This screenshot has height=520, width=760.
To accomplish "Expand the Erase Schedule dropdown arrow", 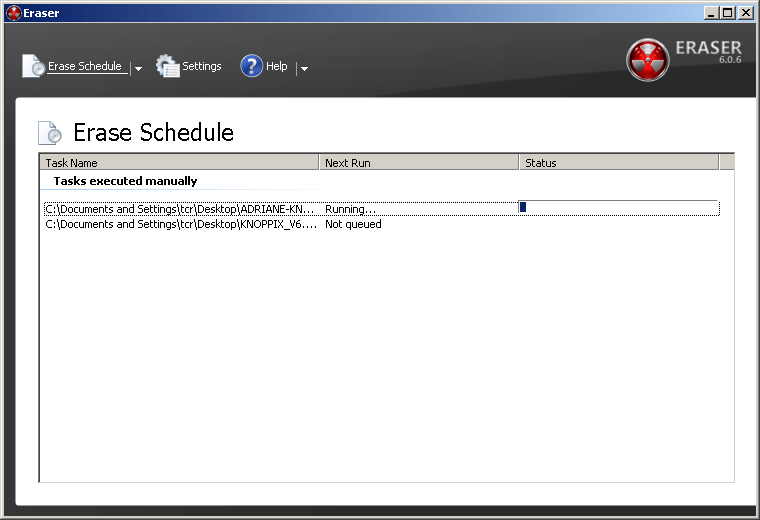I will (x=139, y=68).
